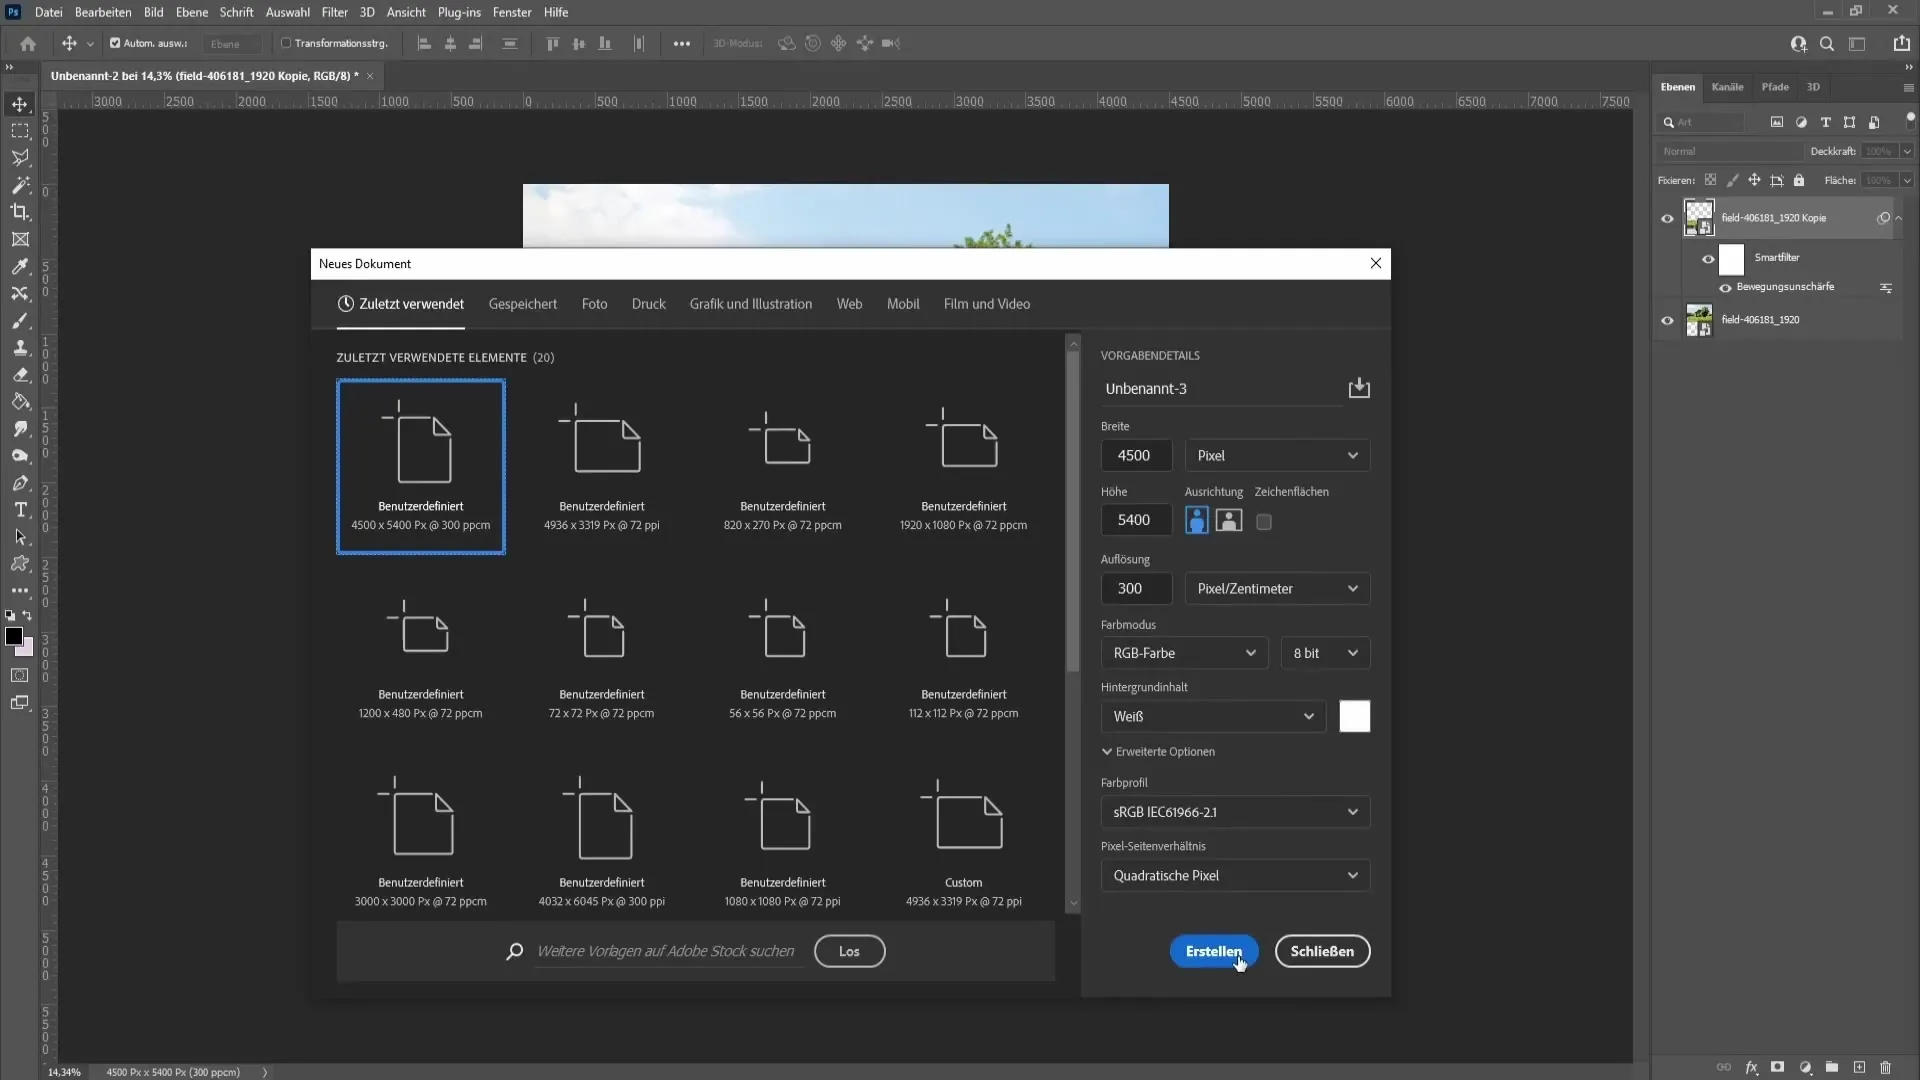Click the share icon at top right
The height and width of the screenshot is (1080, 1920).
pos(1901,43)
